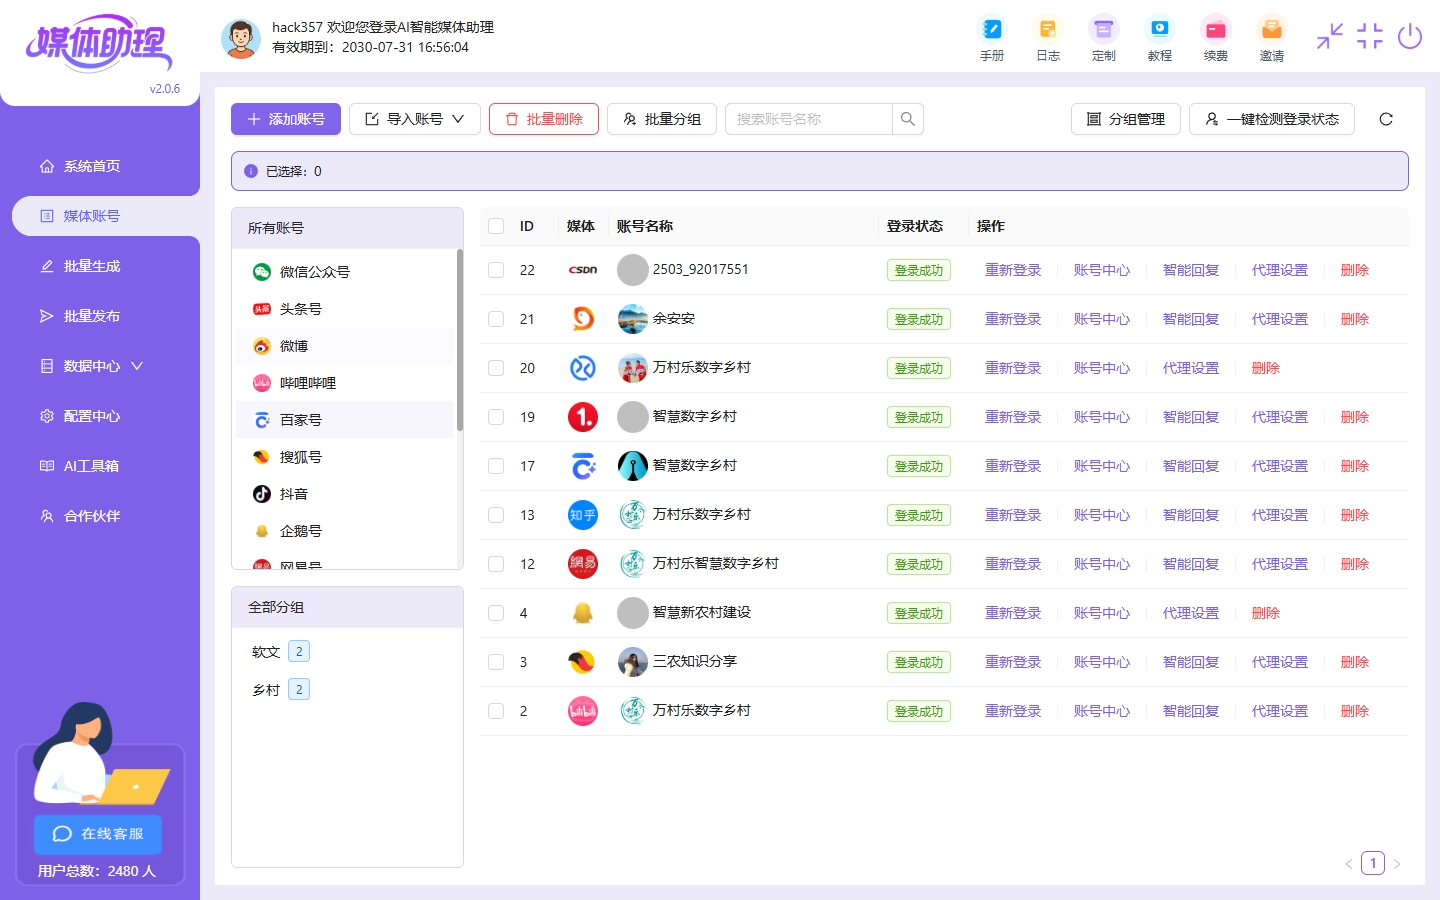Click 重新登录 for account 余安安
1440x900 pixels.
[1012, 319]
